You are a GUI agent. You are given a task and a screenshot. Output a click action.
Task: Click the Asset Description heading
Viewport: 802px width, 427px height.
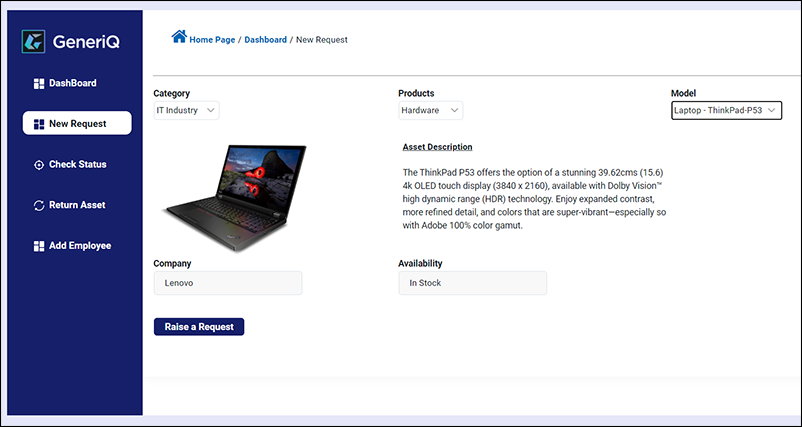pyautogui.click(x=437, y=147)
